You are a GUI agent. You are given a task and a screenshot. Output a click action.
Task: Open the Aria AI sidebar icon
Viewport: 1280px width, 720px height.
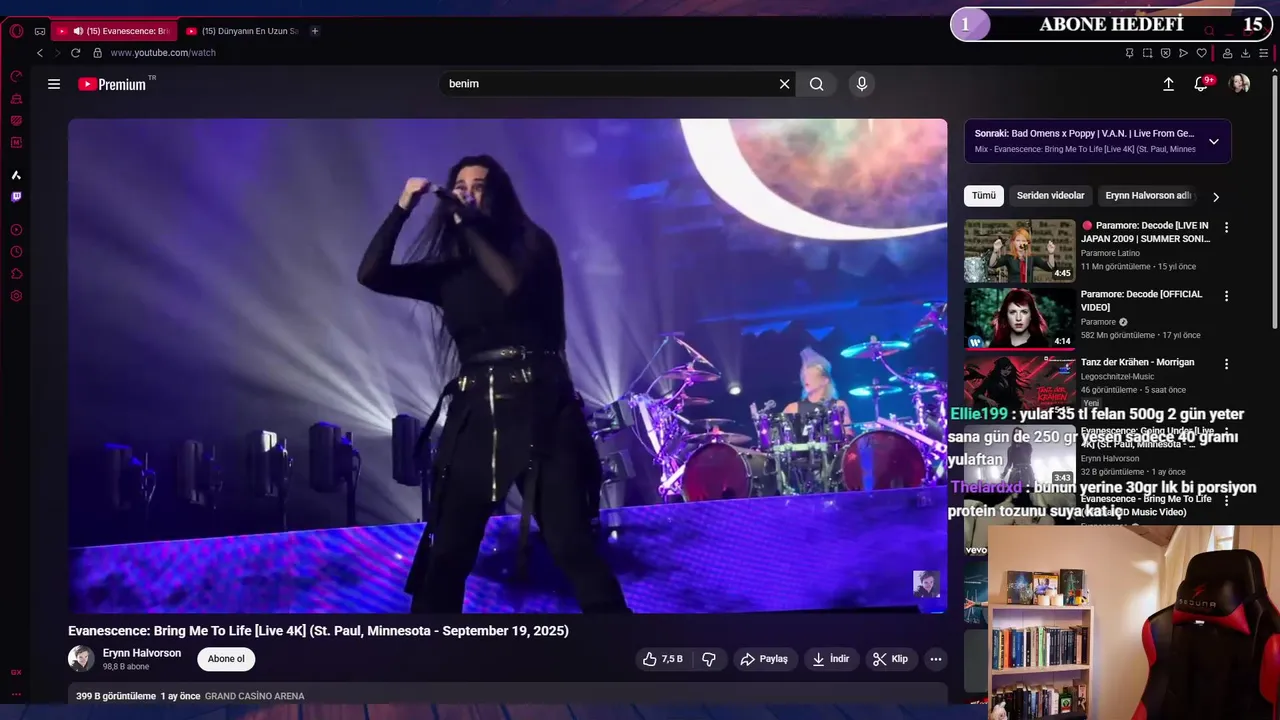[x=16, y=175]
